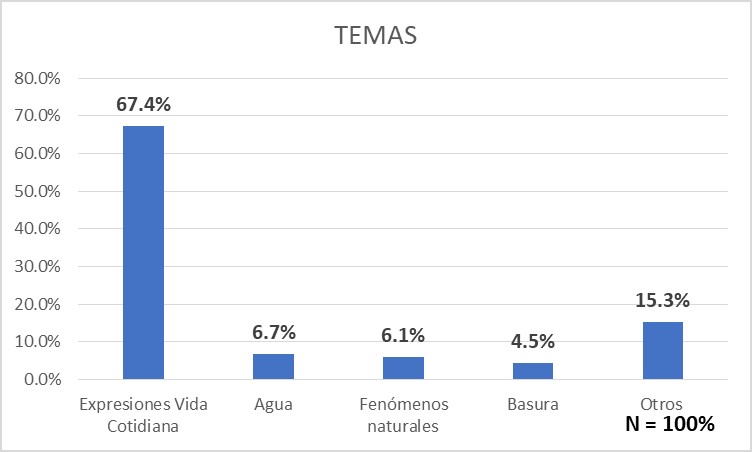The height and width of the screenshot is (452, 752).
Task: Click the Agua category label
Action: (273, 405)
